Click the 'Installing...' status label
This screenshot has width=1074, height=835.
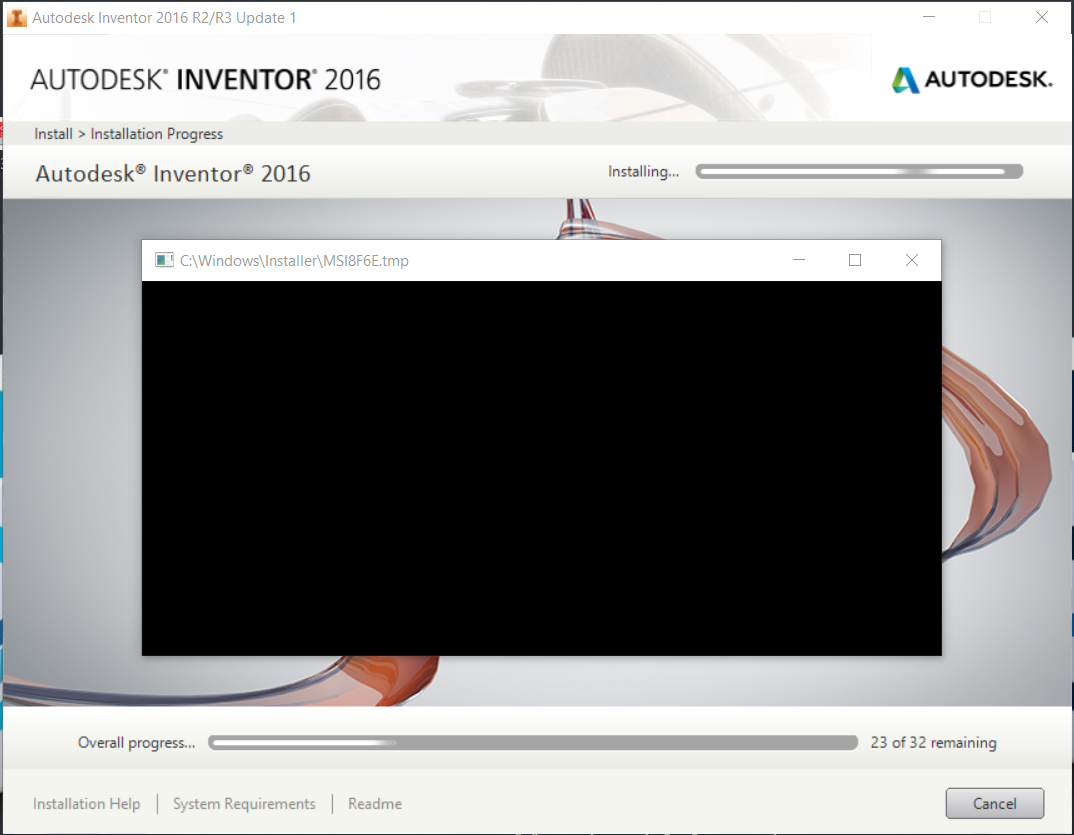click(643, 171)
